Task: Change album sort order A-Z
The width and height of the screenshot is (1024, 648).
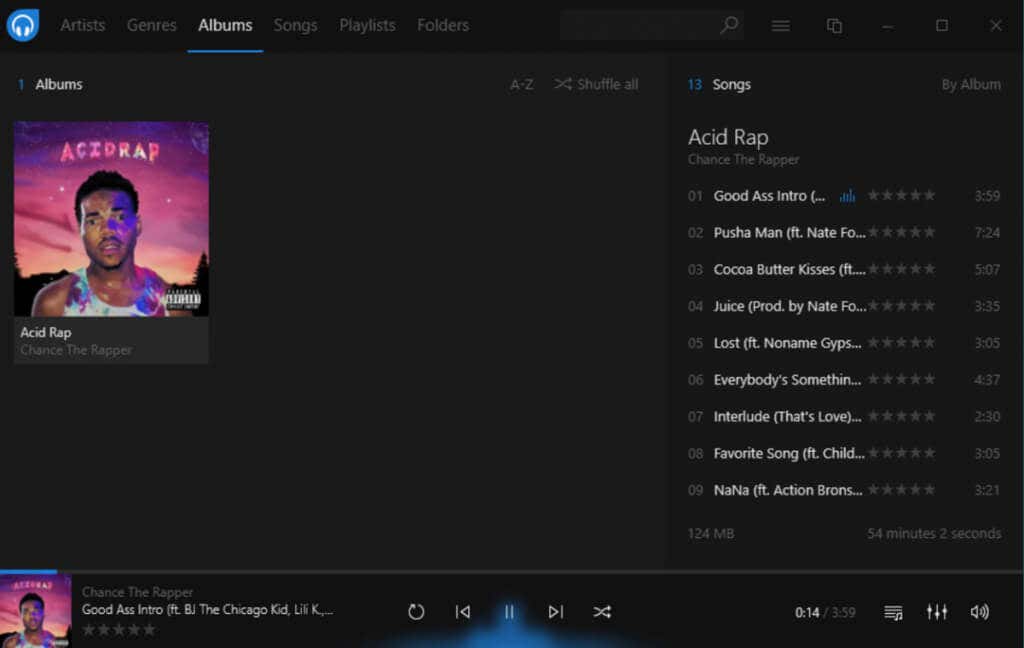Action: (521, 84)
